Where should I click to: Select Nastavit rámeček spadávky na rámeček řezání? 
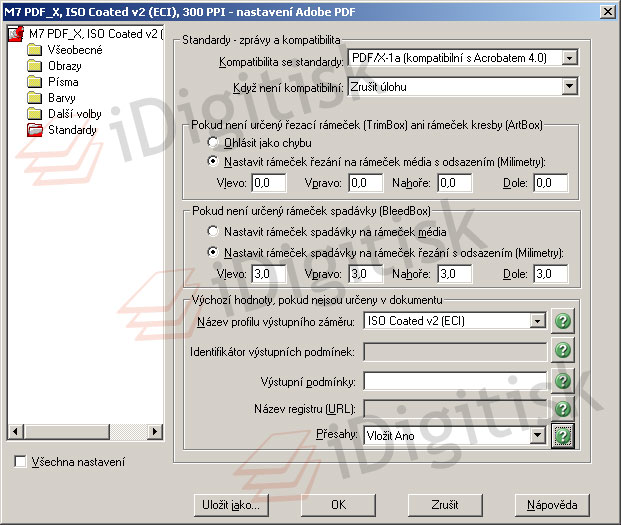click(213, 252)
